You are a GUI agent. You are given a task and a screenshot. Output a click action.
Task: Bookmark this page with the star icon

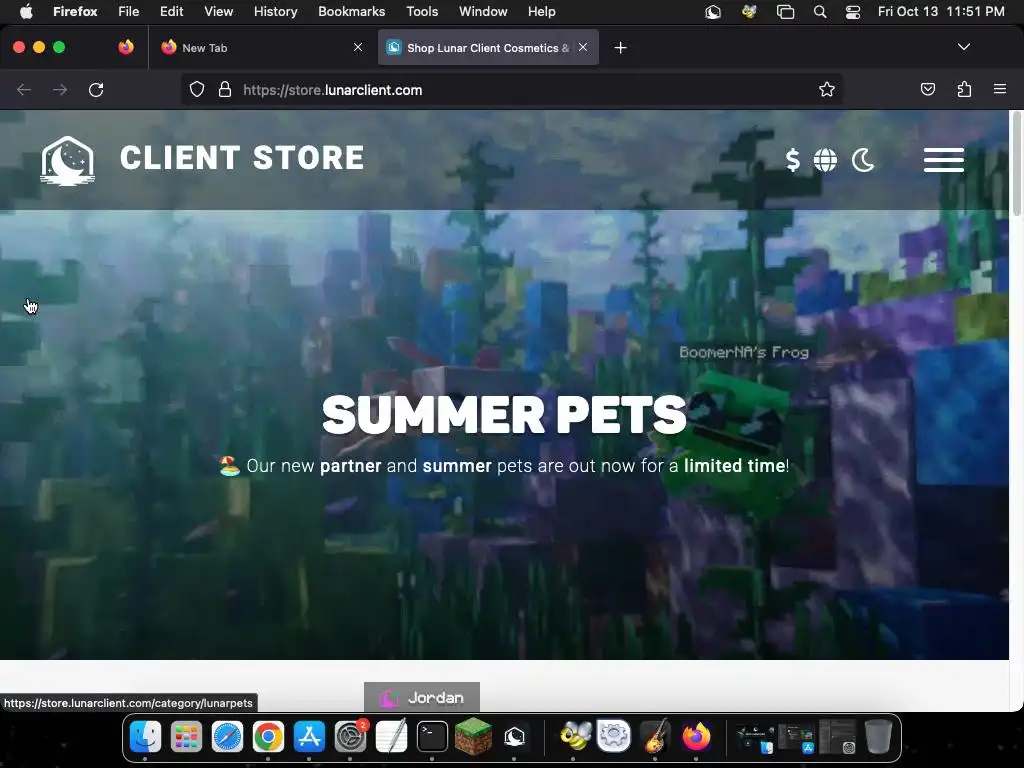(x=827, y=89)
